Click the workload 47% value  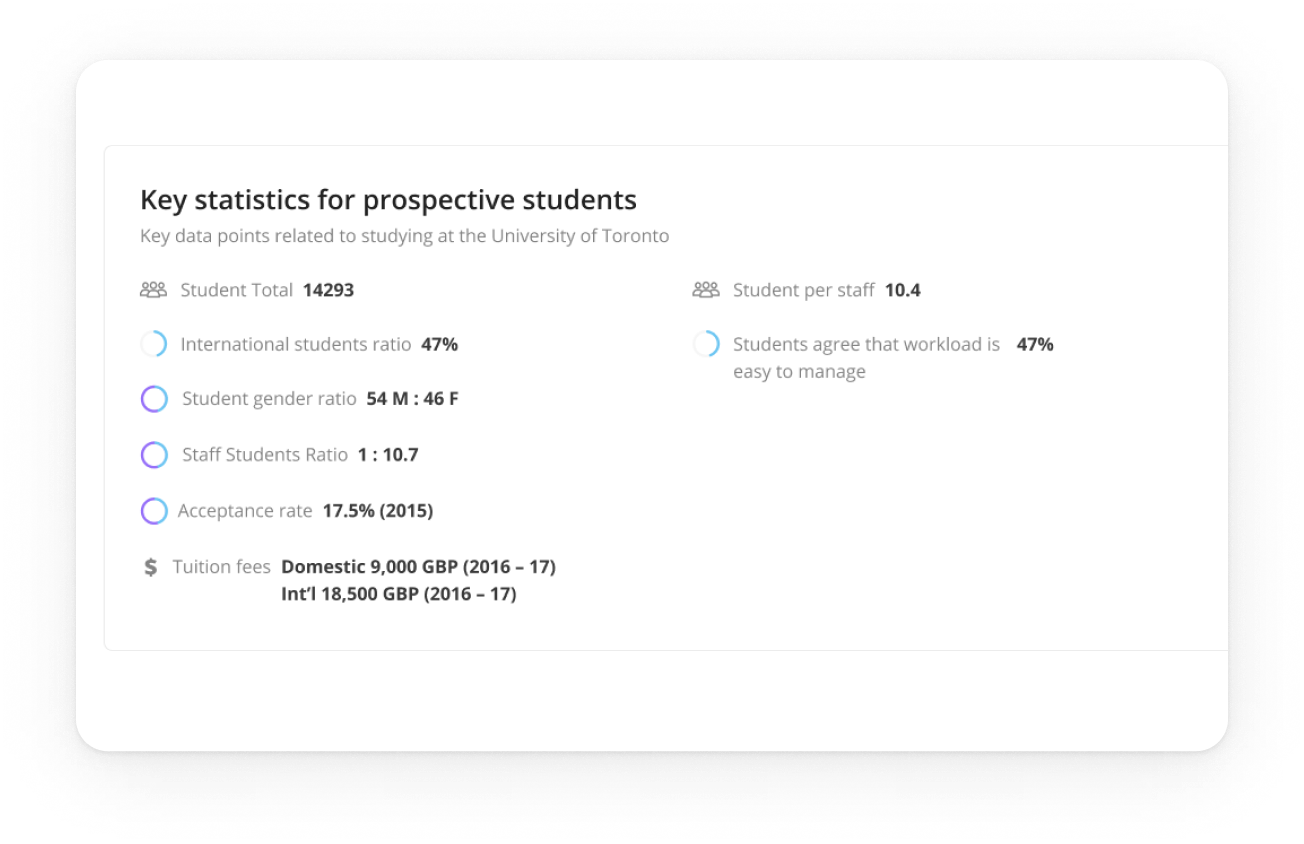1035,344
